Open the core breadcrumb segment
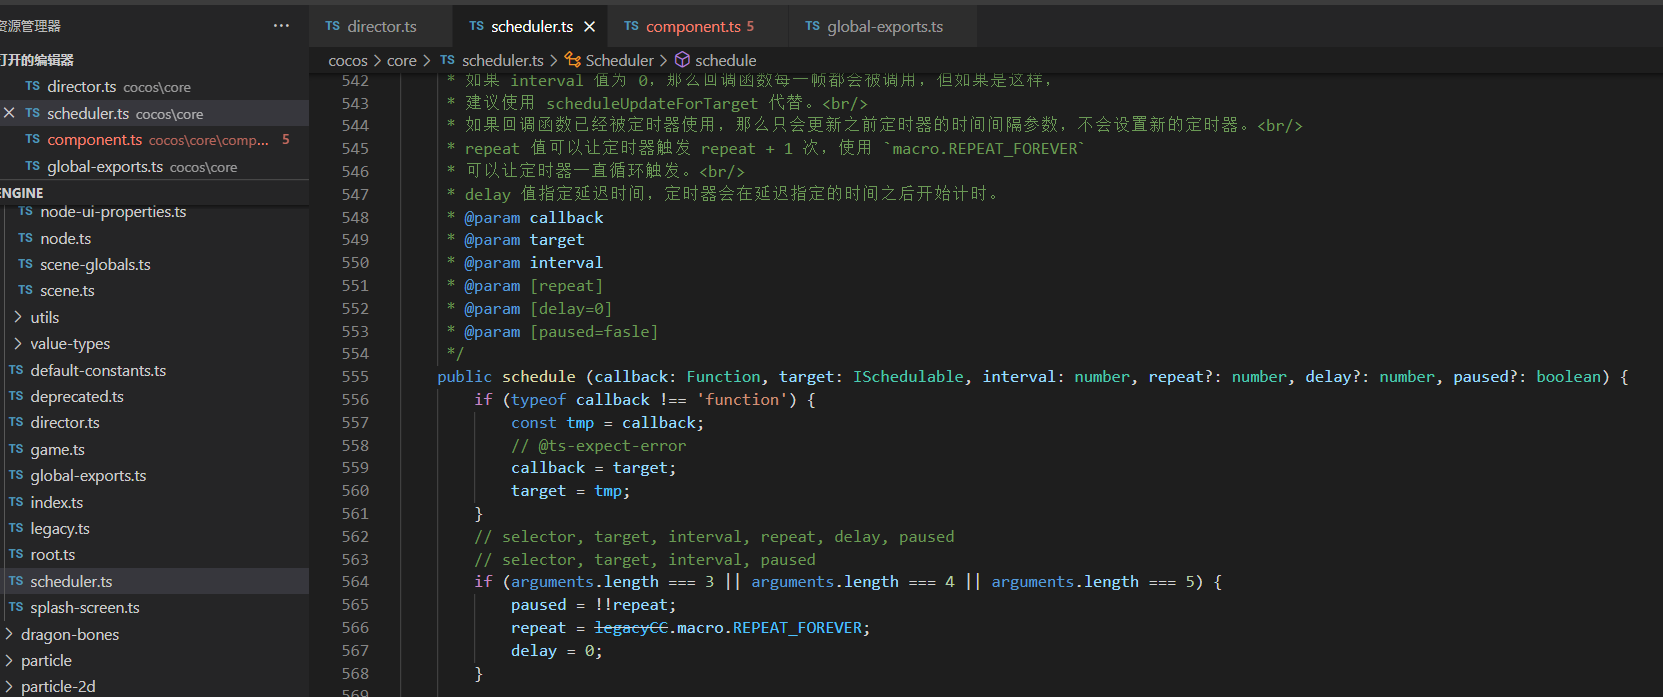 tap(401, 61)
